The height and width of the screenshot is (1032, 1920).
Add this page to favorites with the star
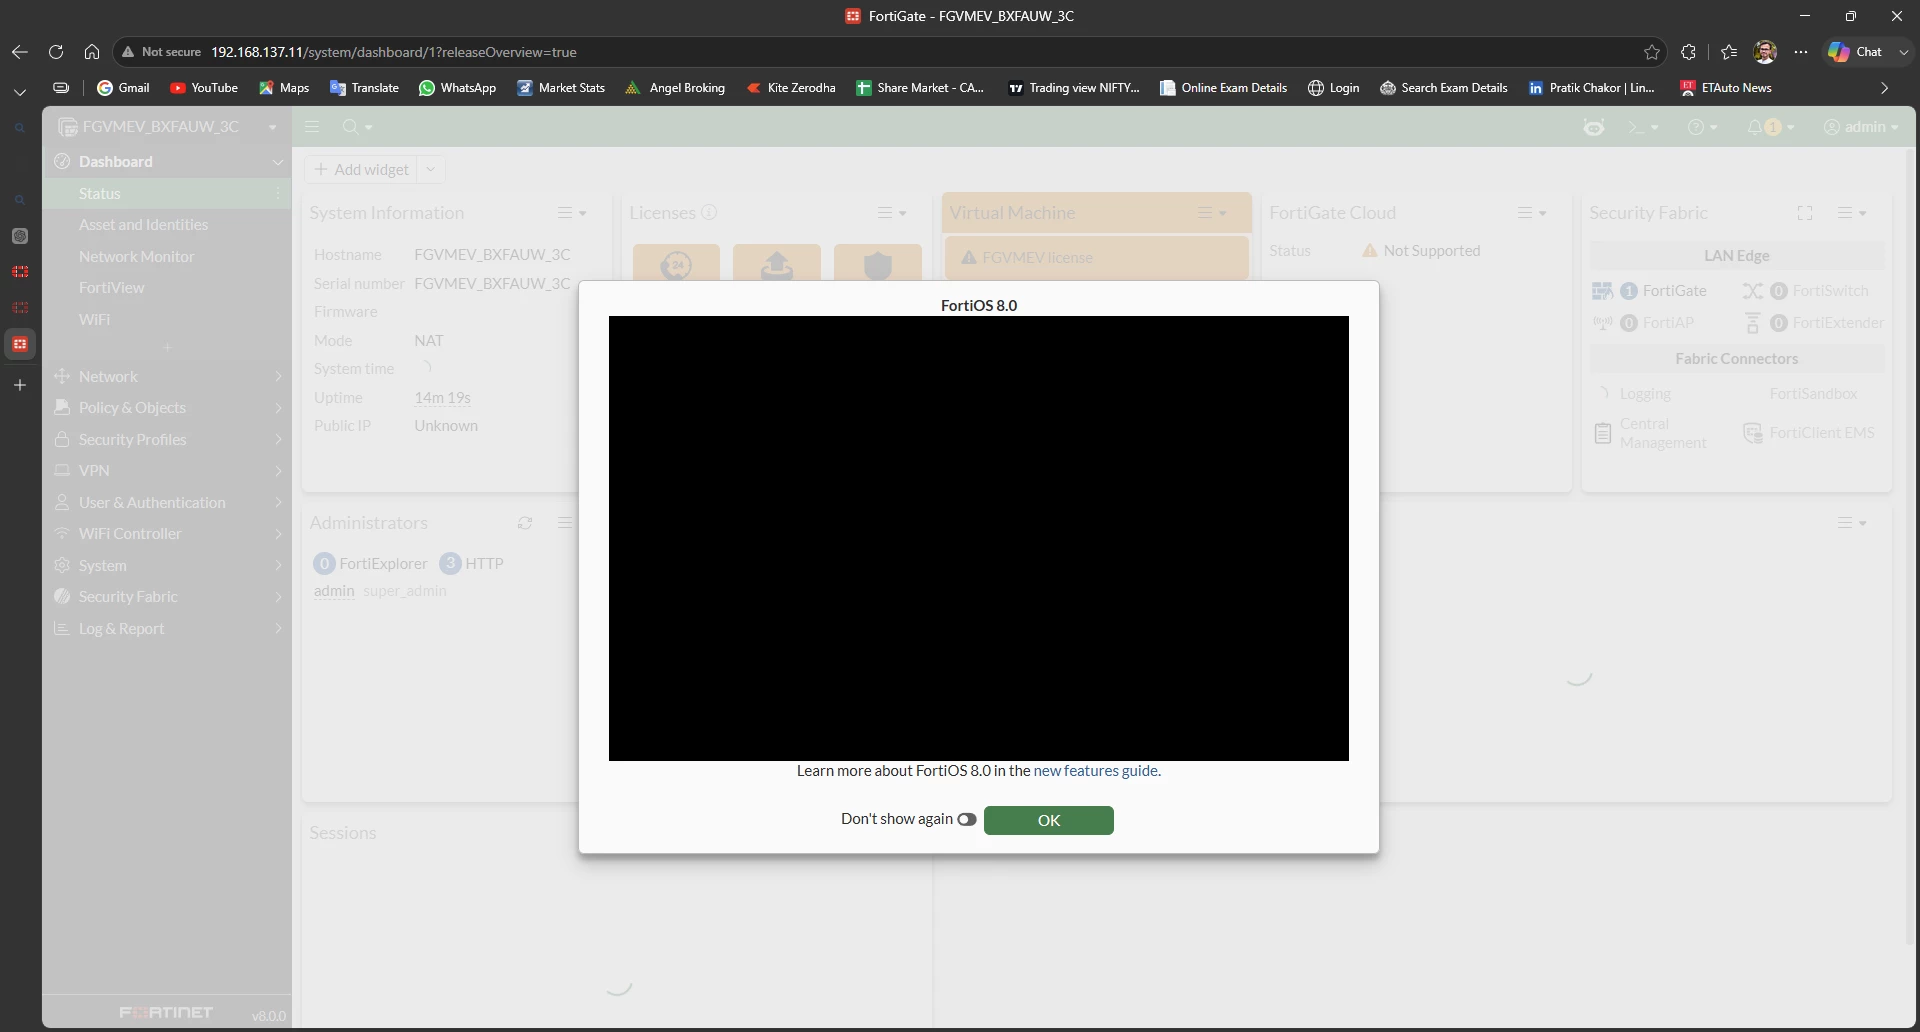[1652, 52]
